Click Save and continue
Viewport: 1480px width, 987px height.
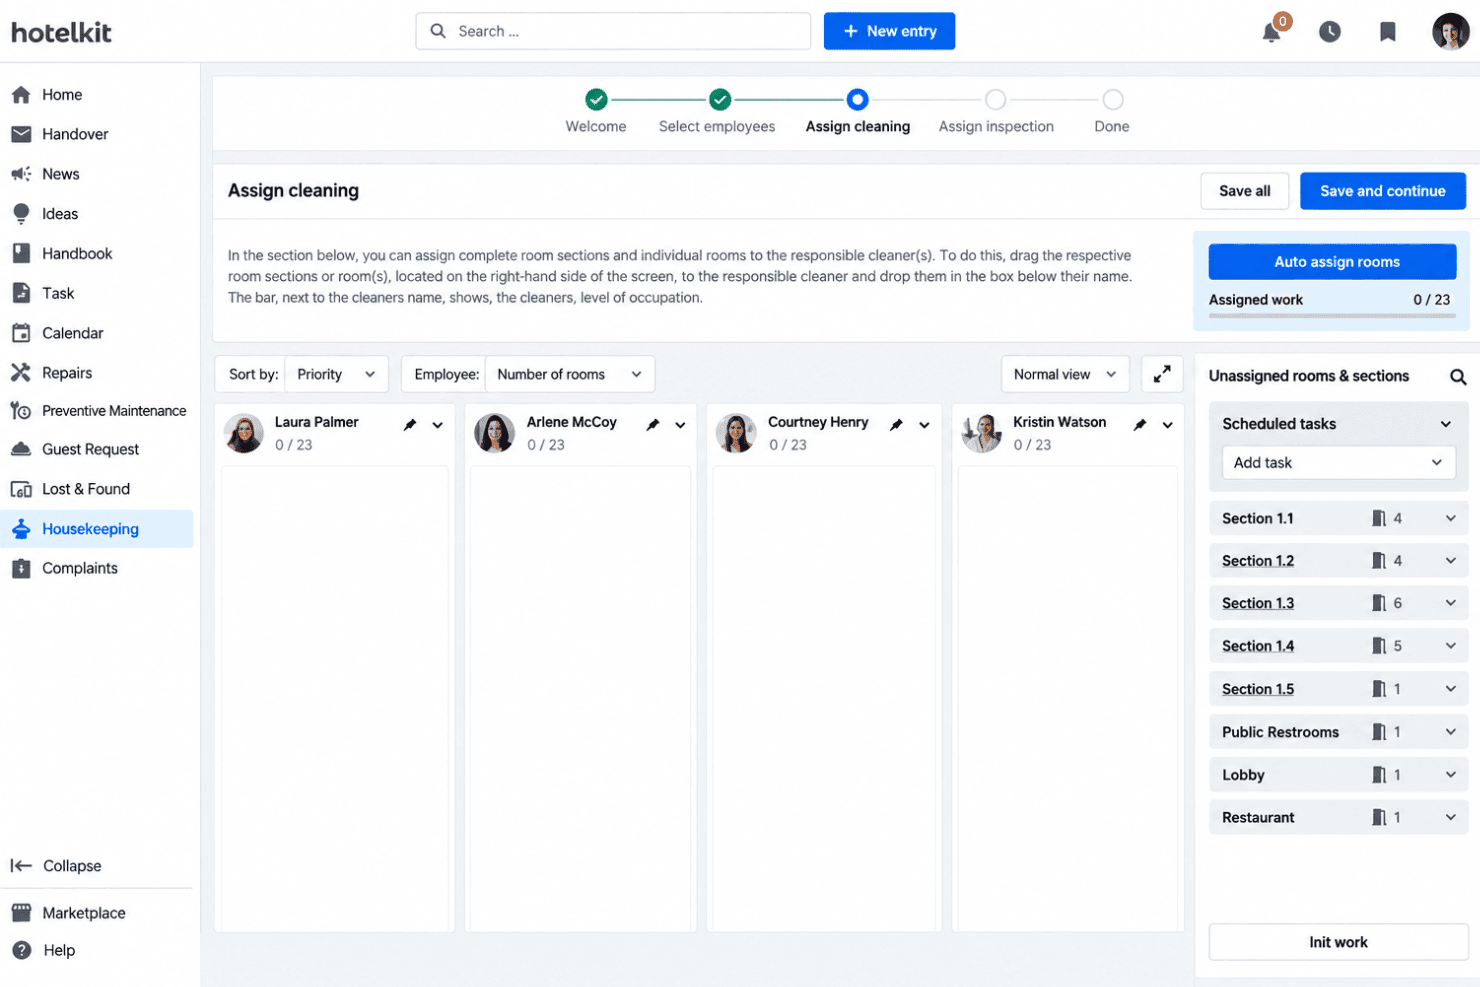tap(1382, 191)
